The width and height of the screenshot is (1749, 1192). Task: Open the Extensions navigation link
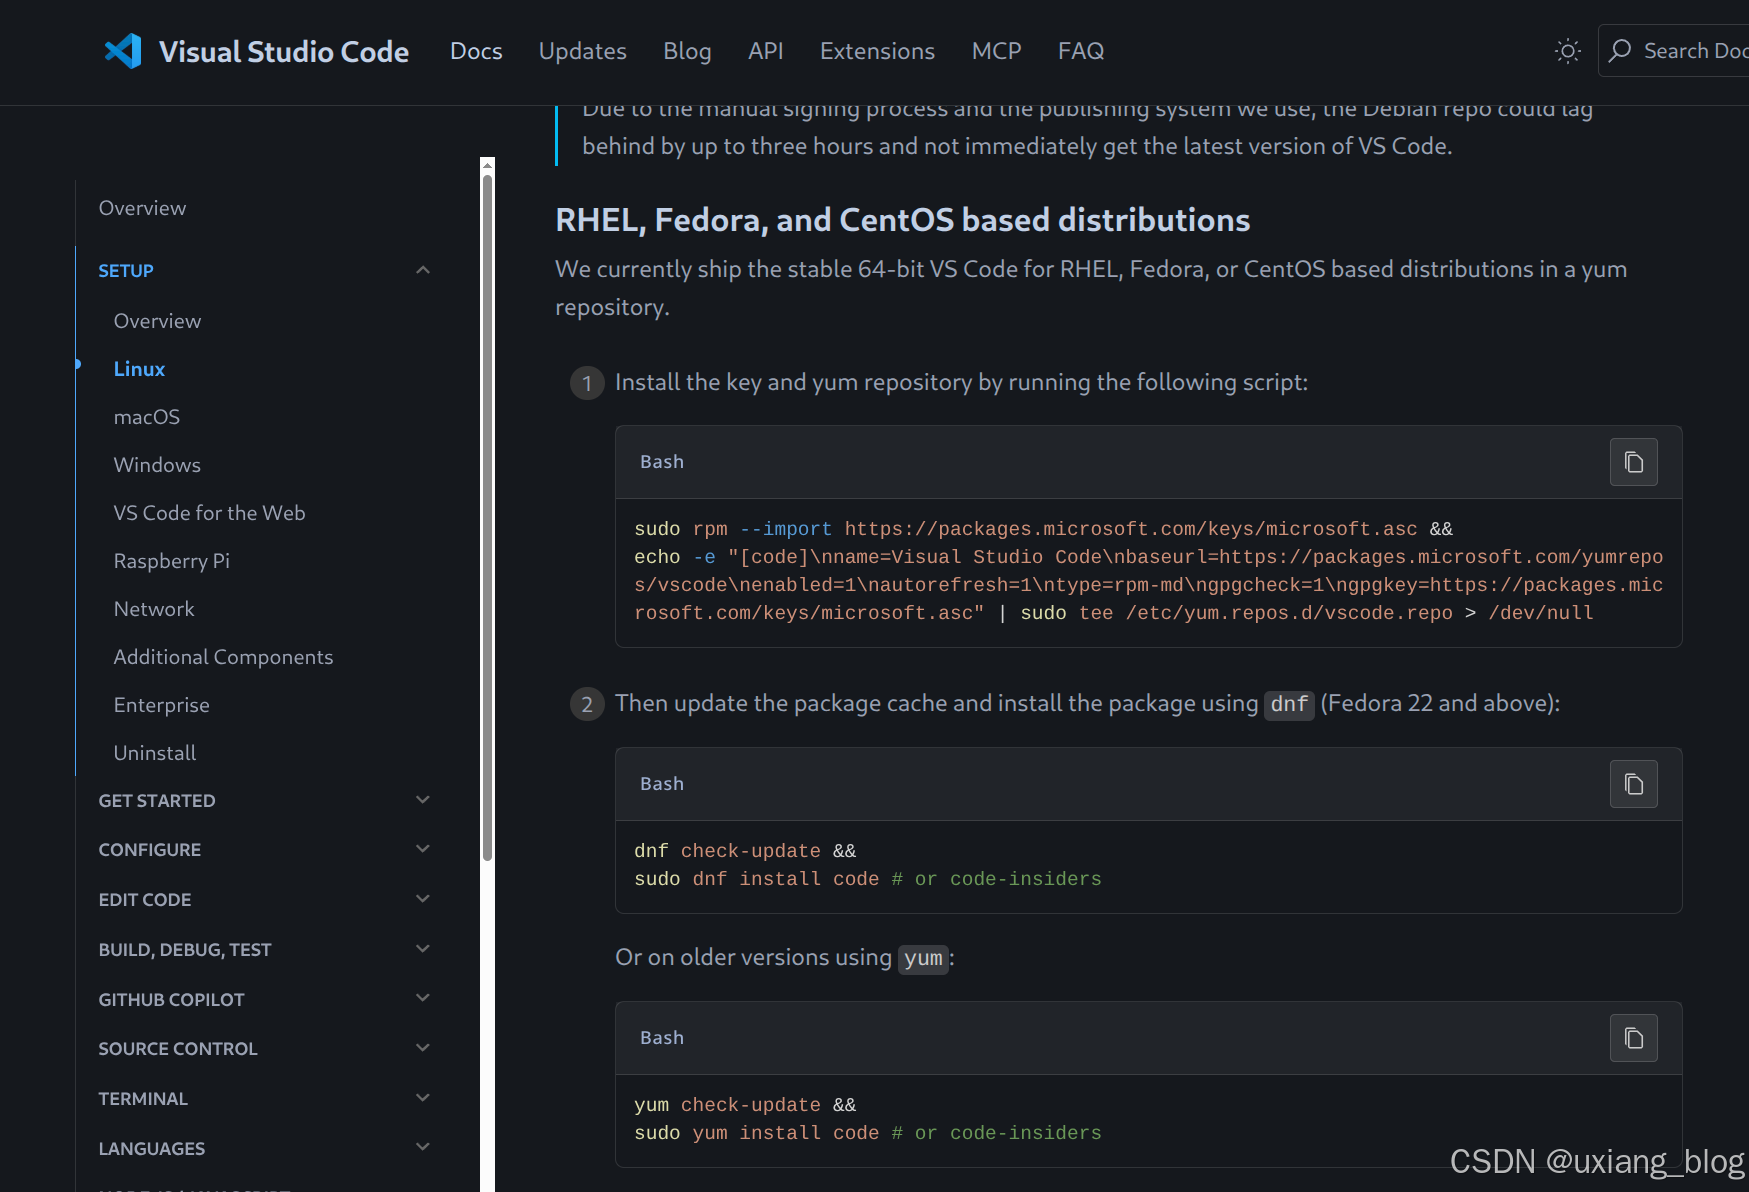tap(878, 51)
